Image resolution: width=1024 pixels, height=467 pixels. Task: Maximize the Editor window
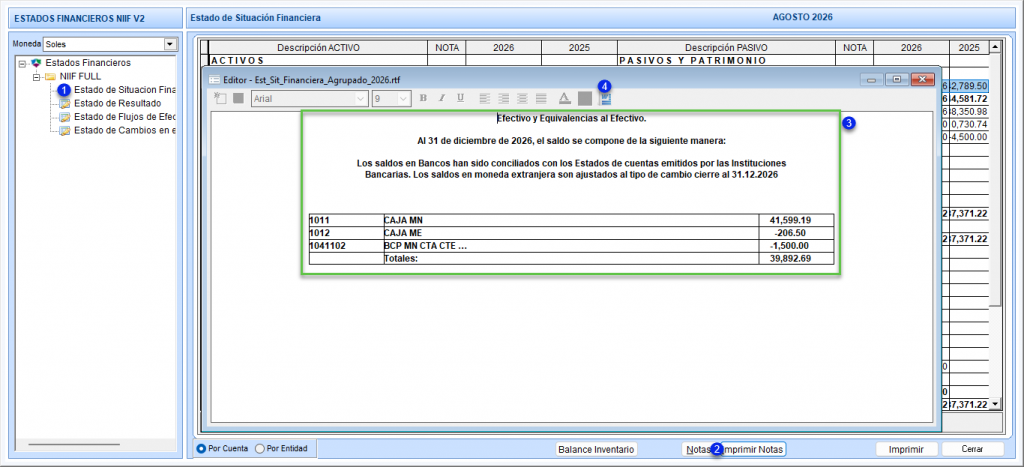click(x=897, y=79)
